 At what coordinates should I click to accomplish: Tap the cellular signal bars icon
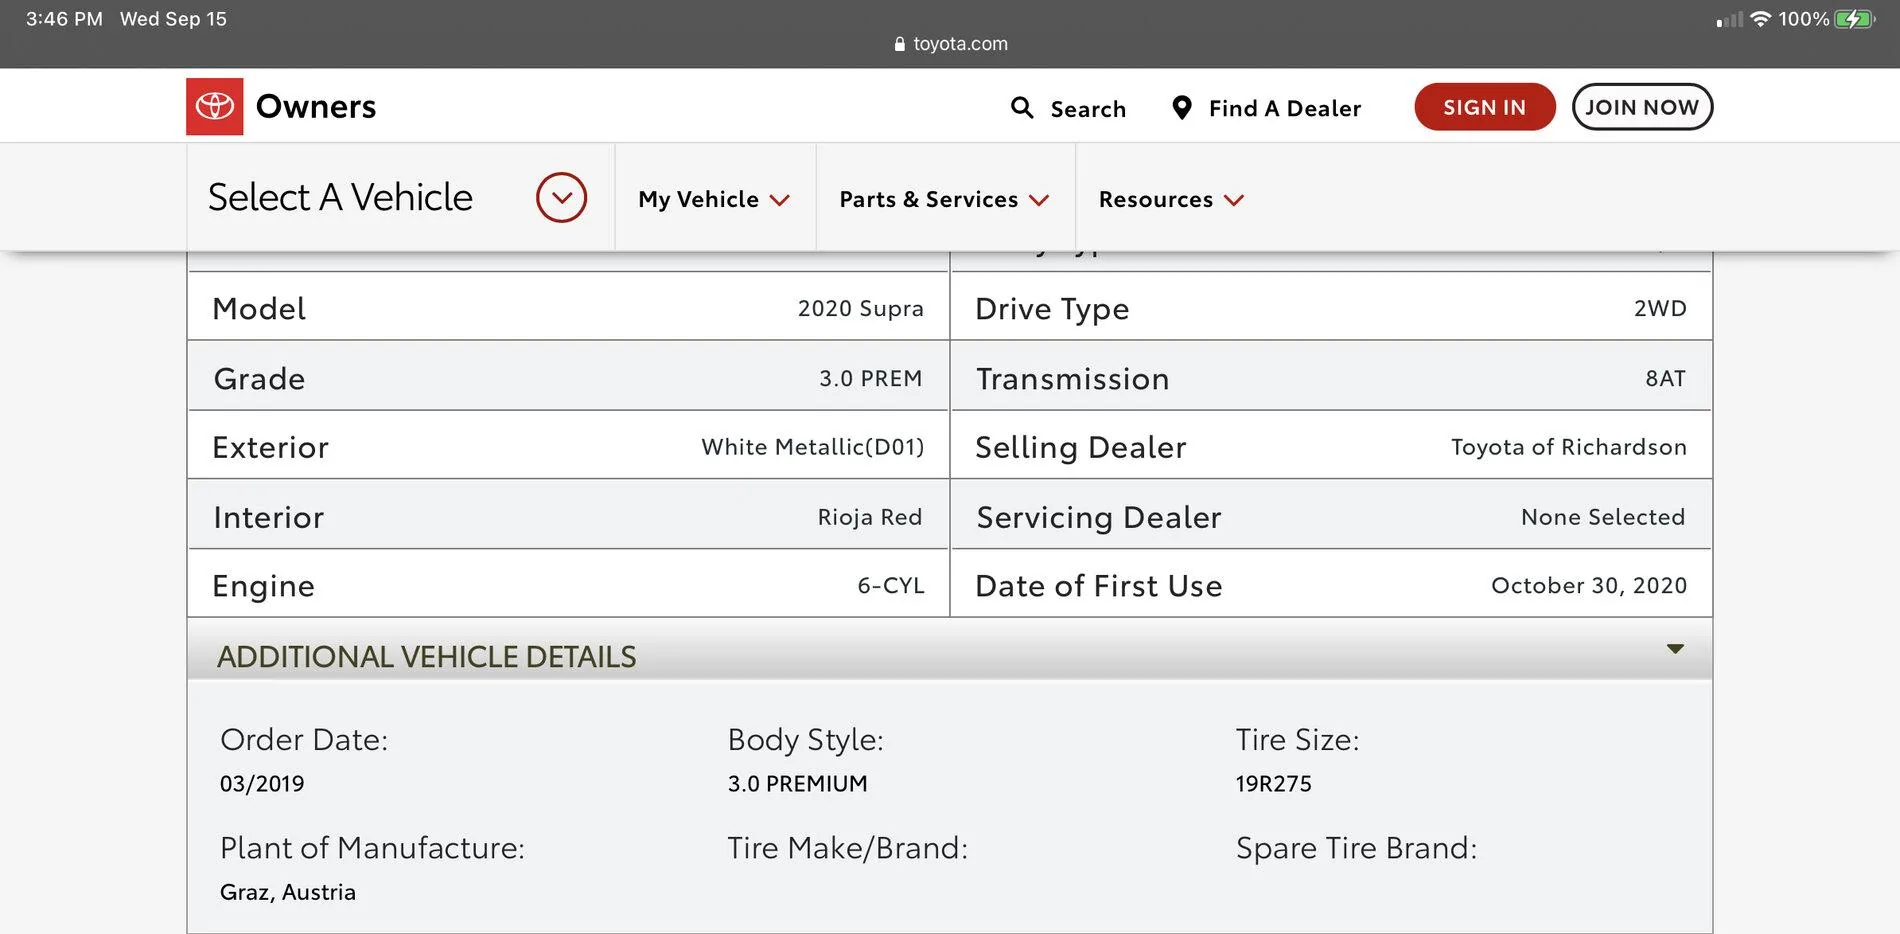1729,19
